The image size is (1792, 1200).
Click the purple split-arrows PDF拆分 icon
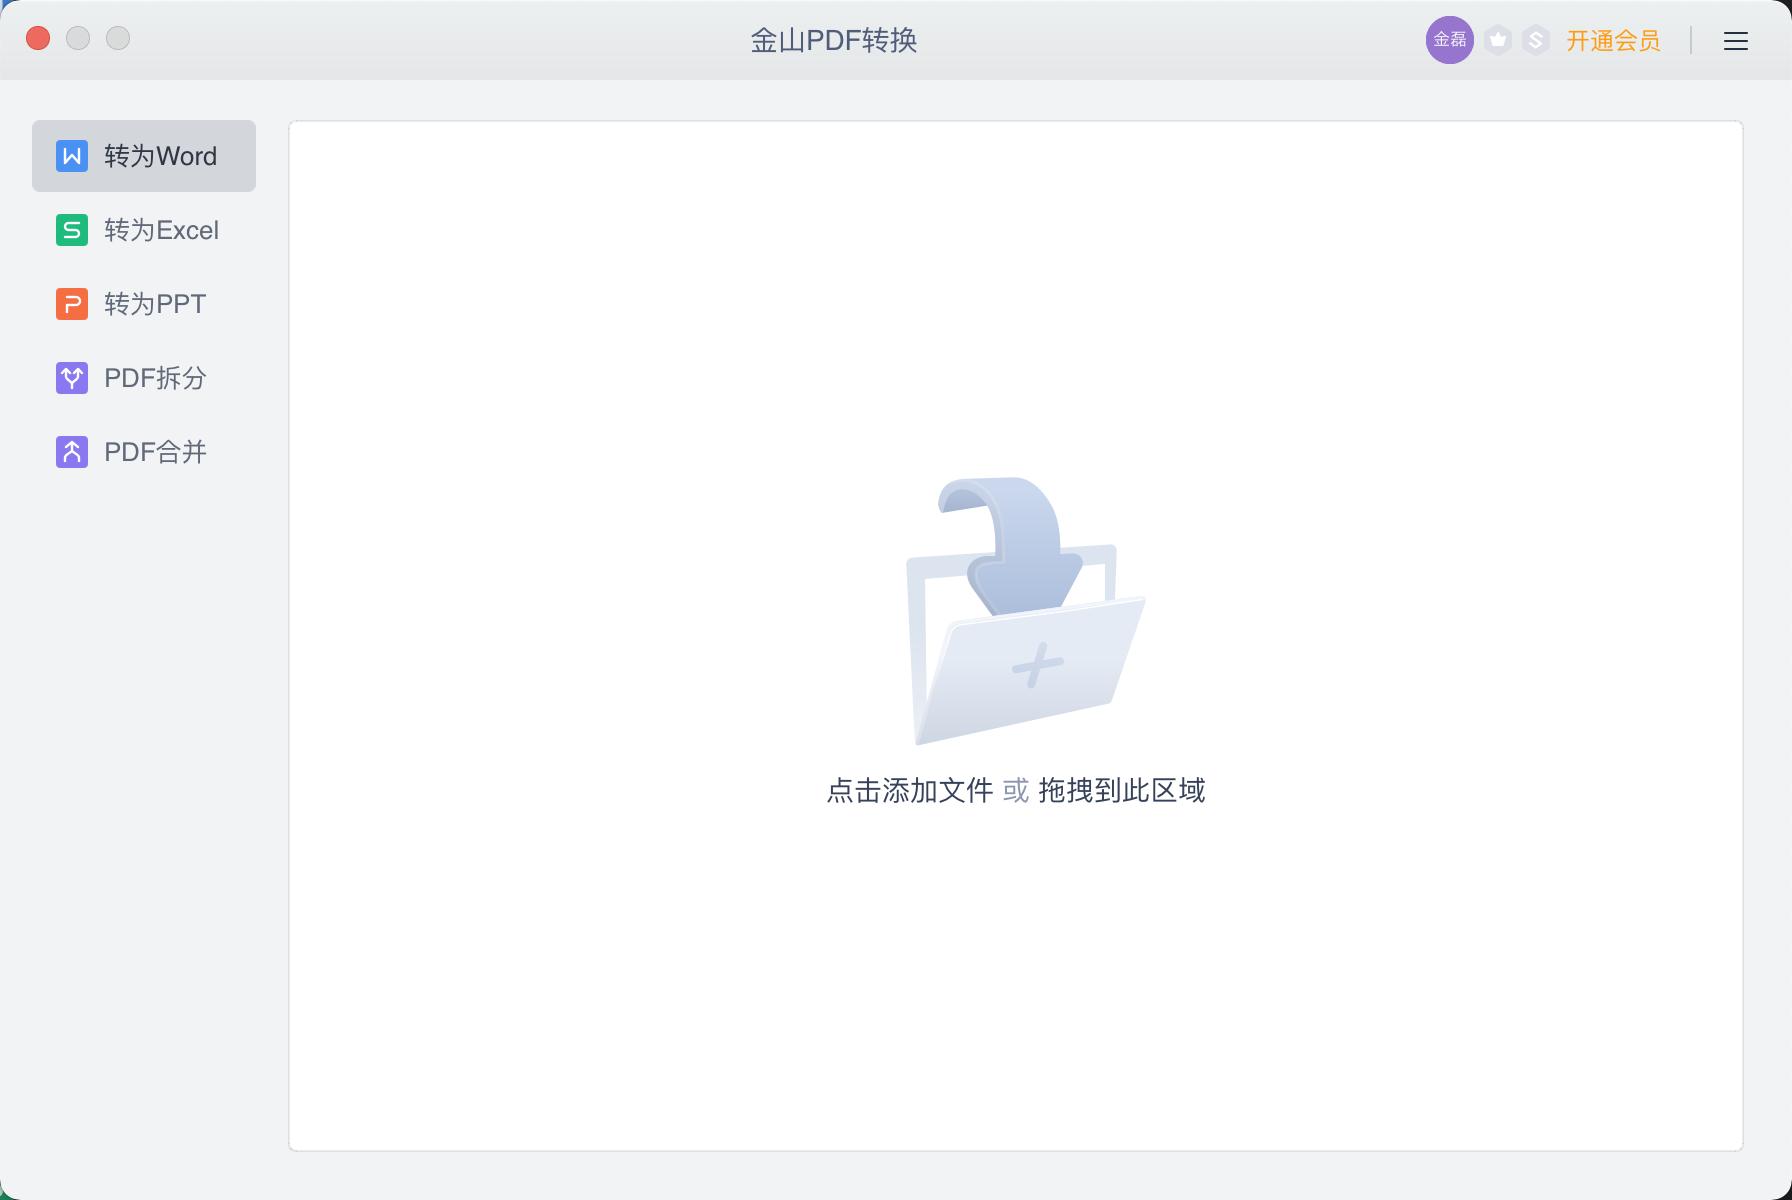tap(70, 378)
